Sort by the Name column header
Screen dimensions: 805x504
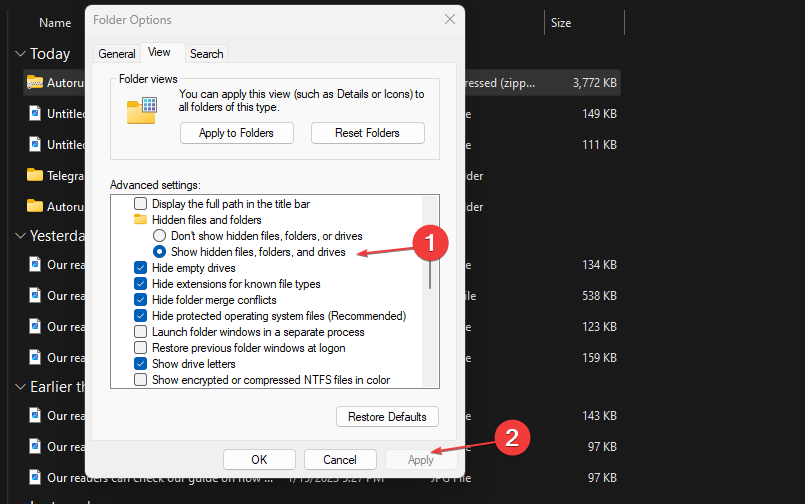[55, 23]
